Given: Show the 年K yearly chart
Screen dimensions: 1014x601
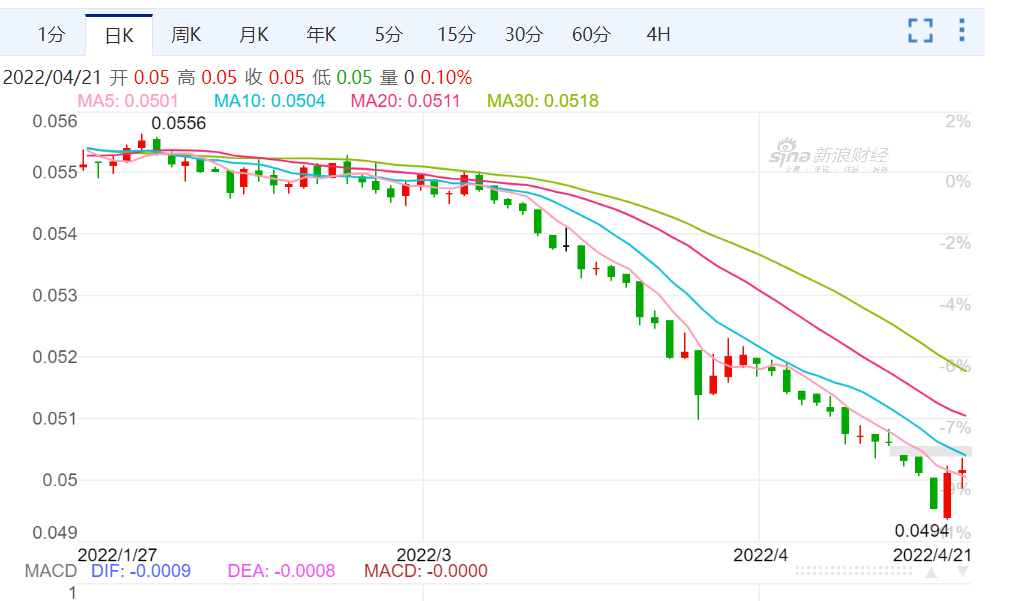Looking at the screenshot, I should coord(321,35).
